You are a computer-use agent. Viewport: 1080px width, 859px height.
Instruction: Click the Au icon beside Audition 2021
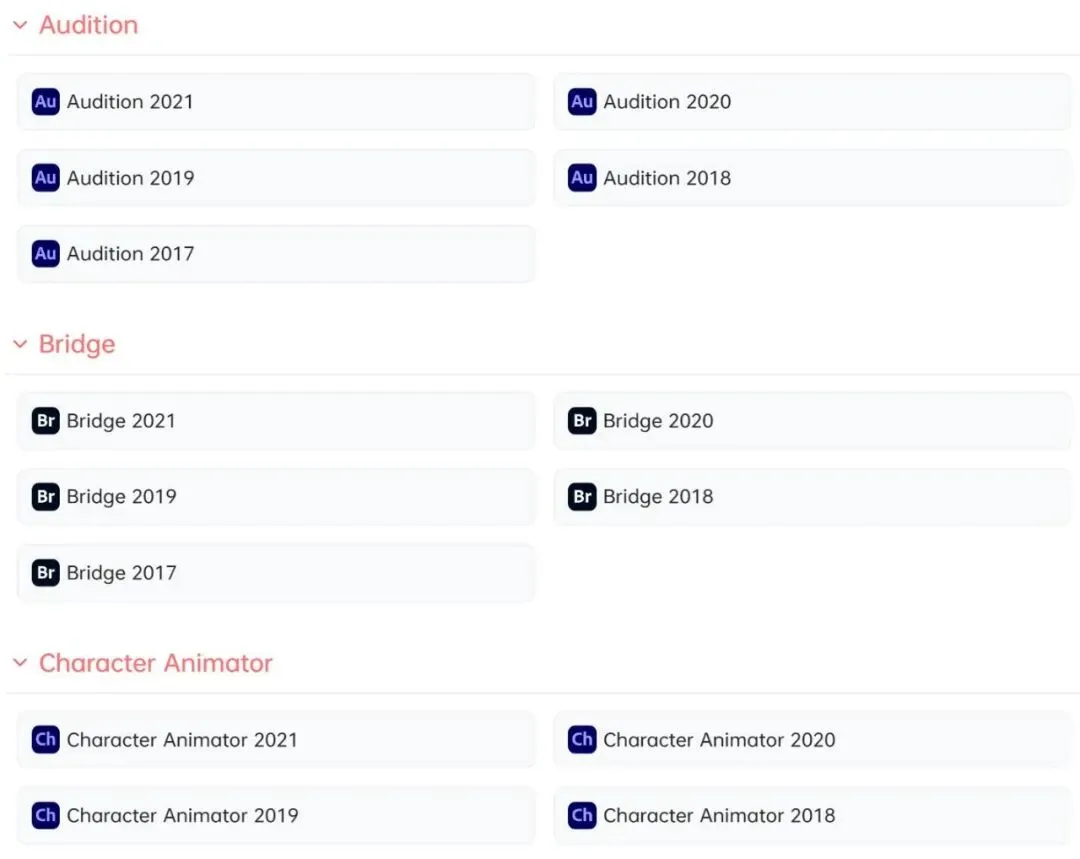click(46, 102)
